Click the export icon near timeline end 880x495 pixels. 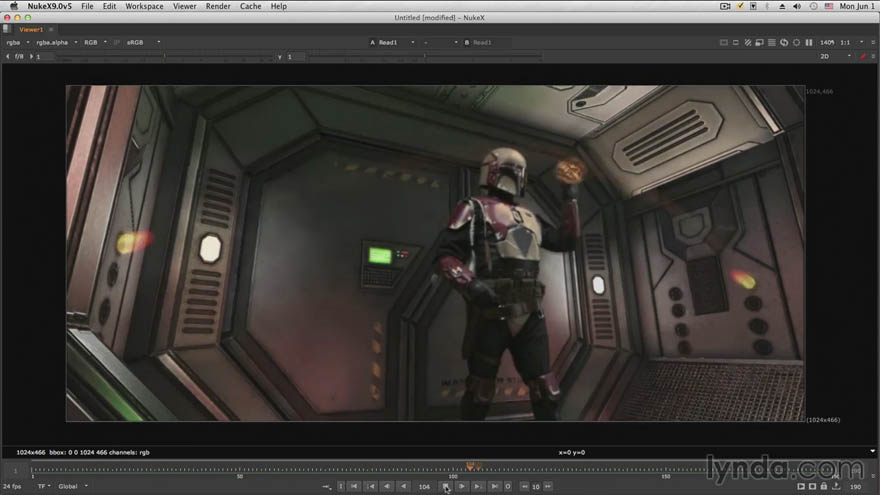pyautogui.click(x=836, y=486)
